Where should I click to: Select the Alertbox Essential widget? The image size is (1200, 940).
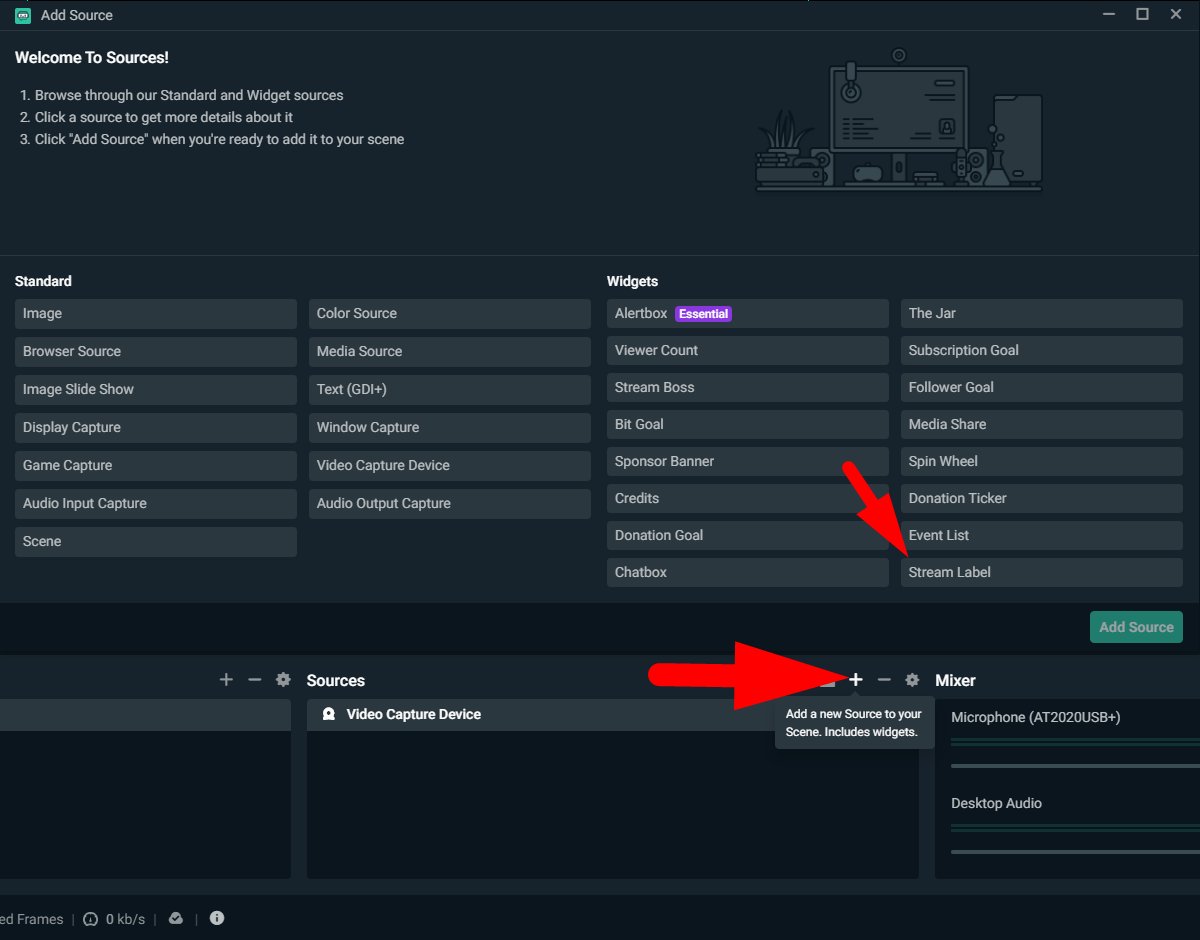pos(748,313)
